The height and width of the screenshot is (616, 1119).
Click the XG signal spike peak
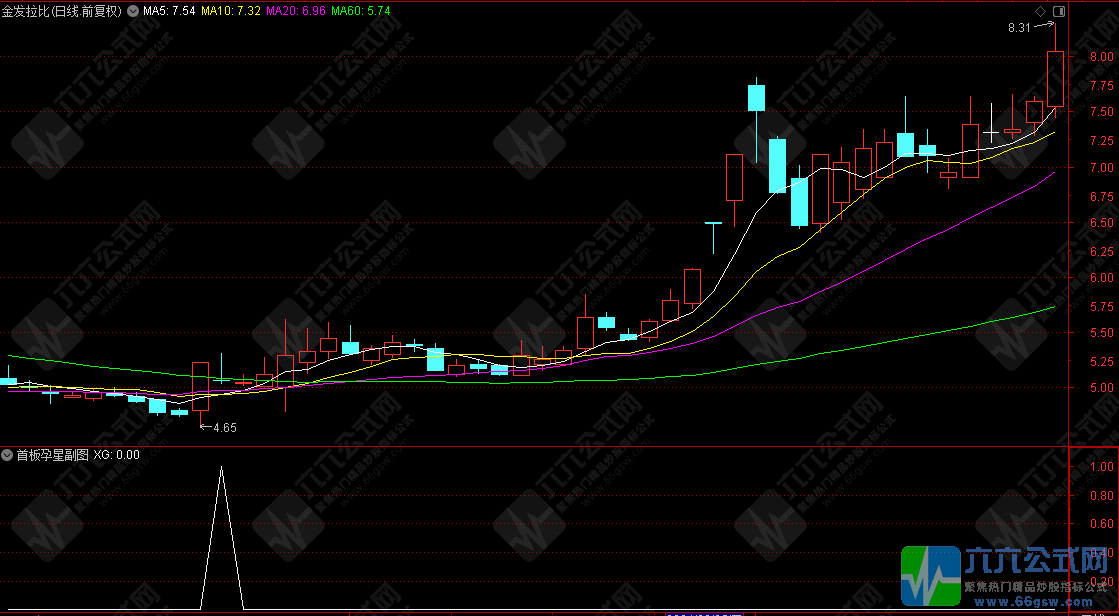point(222,467)
